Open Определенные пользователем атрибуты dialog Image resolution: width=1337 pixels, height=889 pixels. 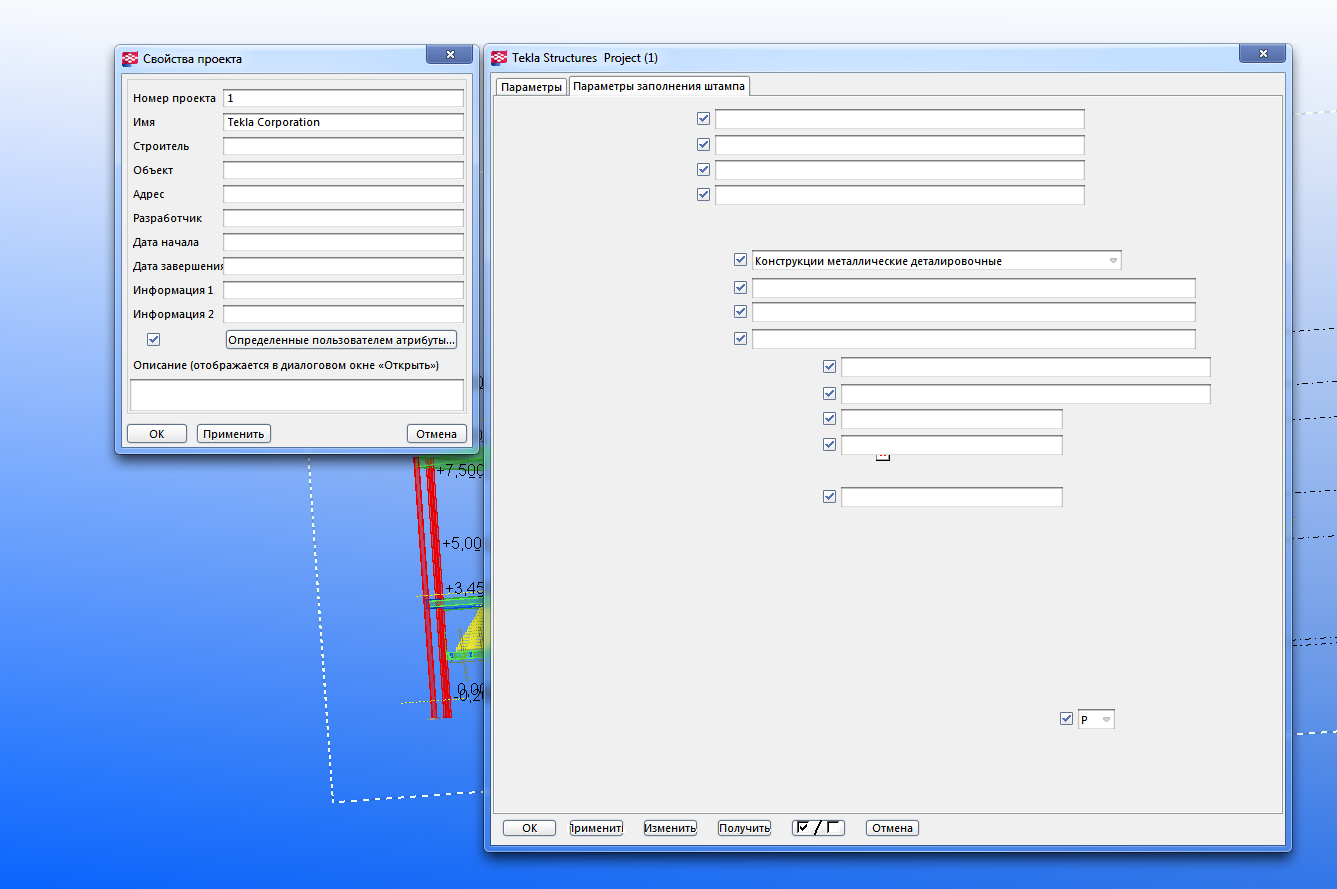coord(341,340)
